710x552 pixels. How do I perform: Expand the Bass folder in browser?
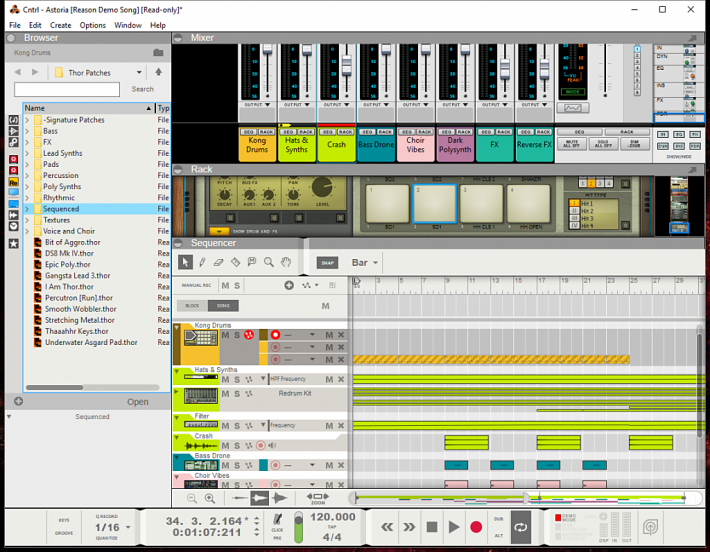(27, 131)
